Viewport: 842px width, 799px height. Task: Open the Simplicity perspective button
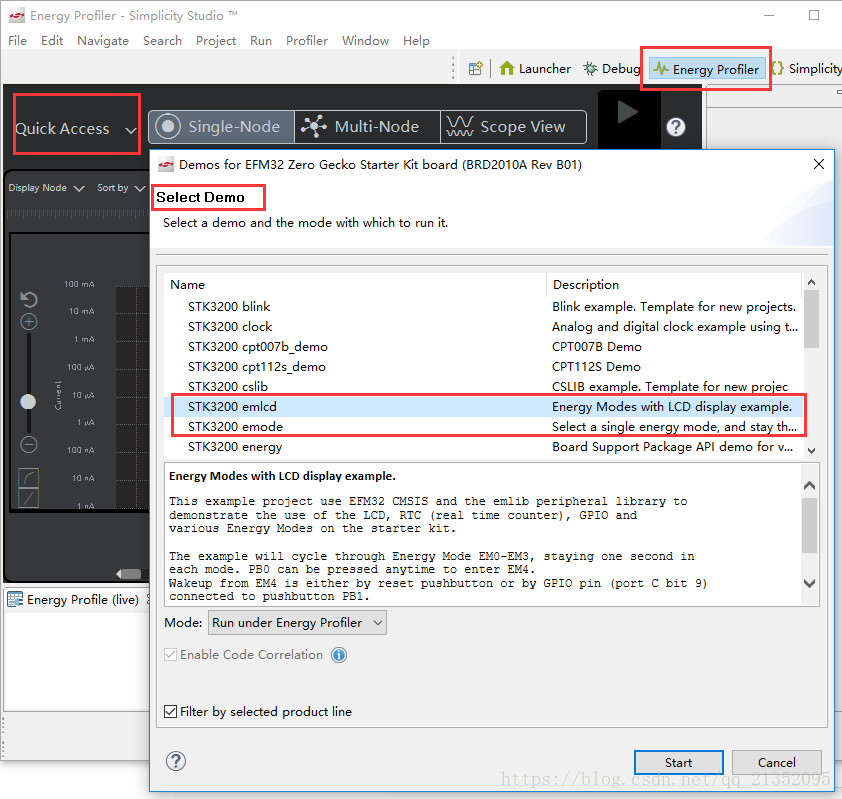806,69
